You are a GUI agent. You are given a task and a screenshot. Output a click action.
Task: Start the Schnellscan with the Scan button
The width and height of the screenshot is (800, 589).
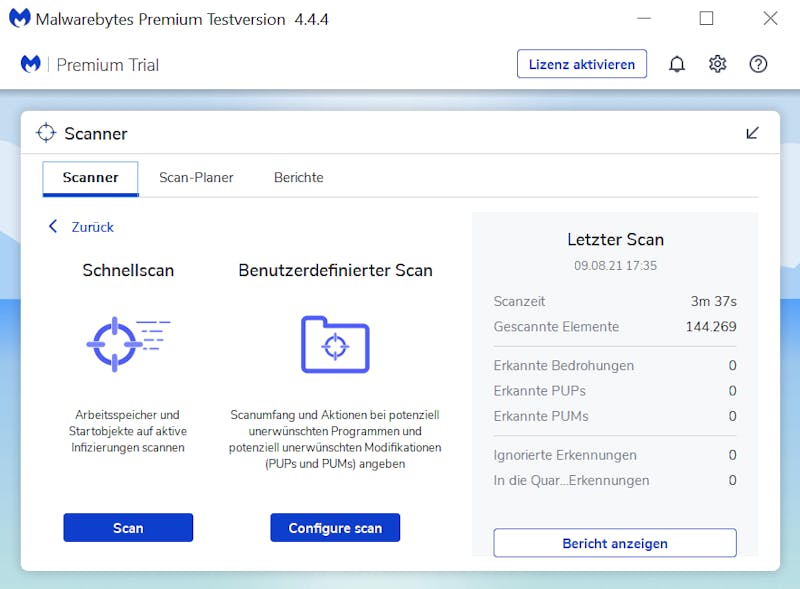[128, 528]
